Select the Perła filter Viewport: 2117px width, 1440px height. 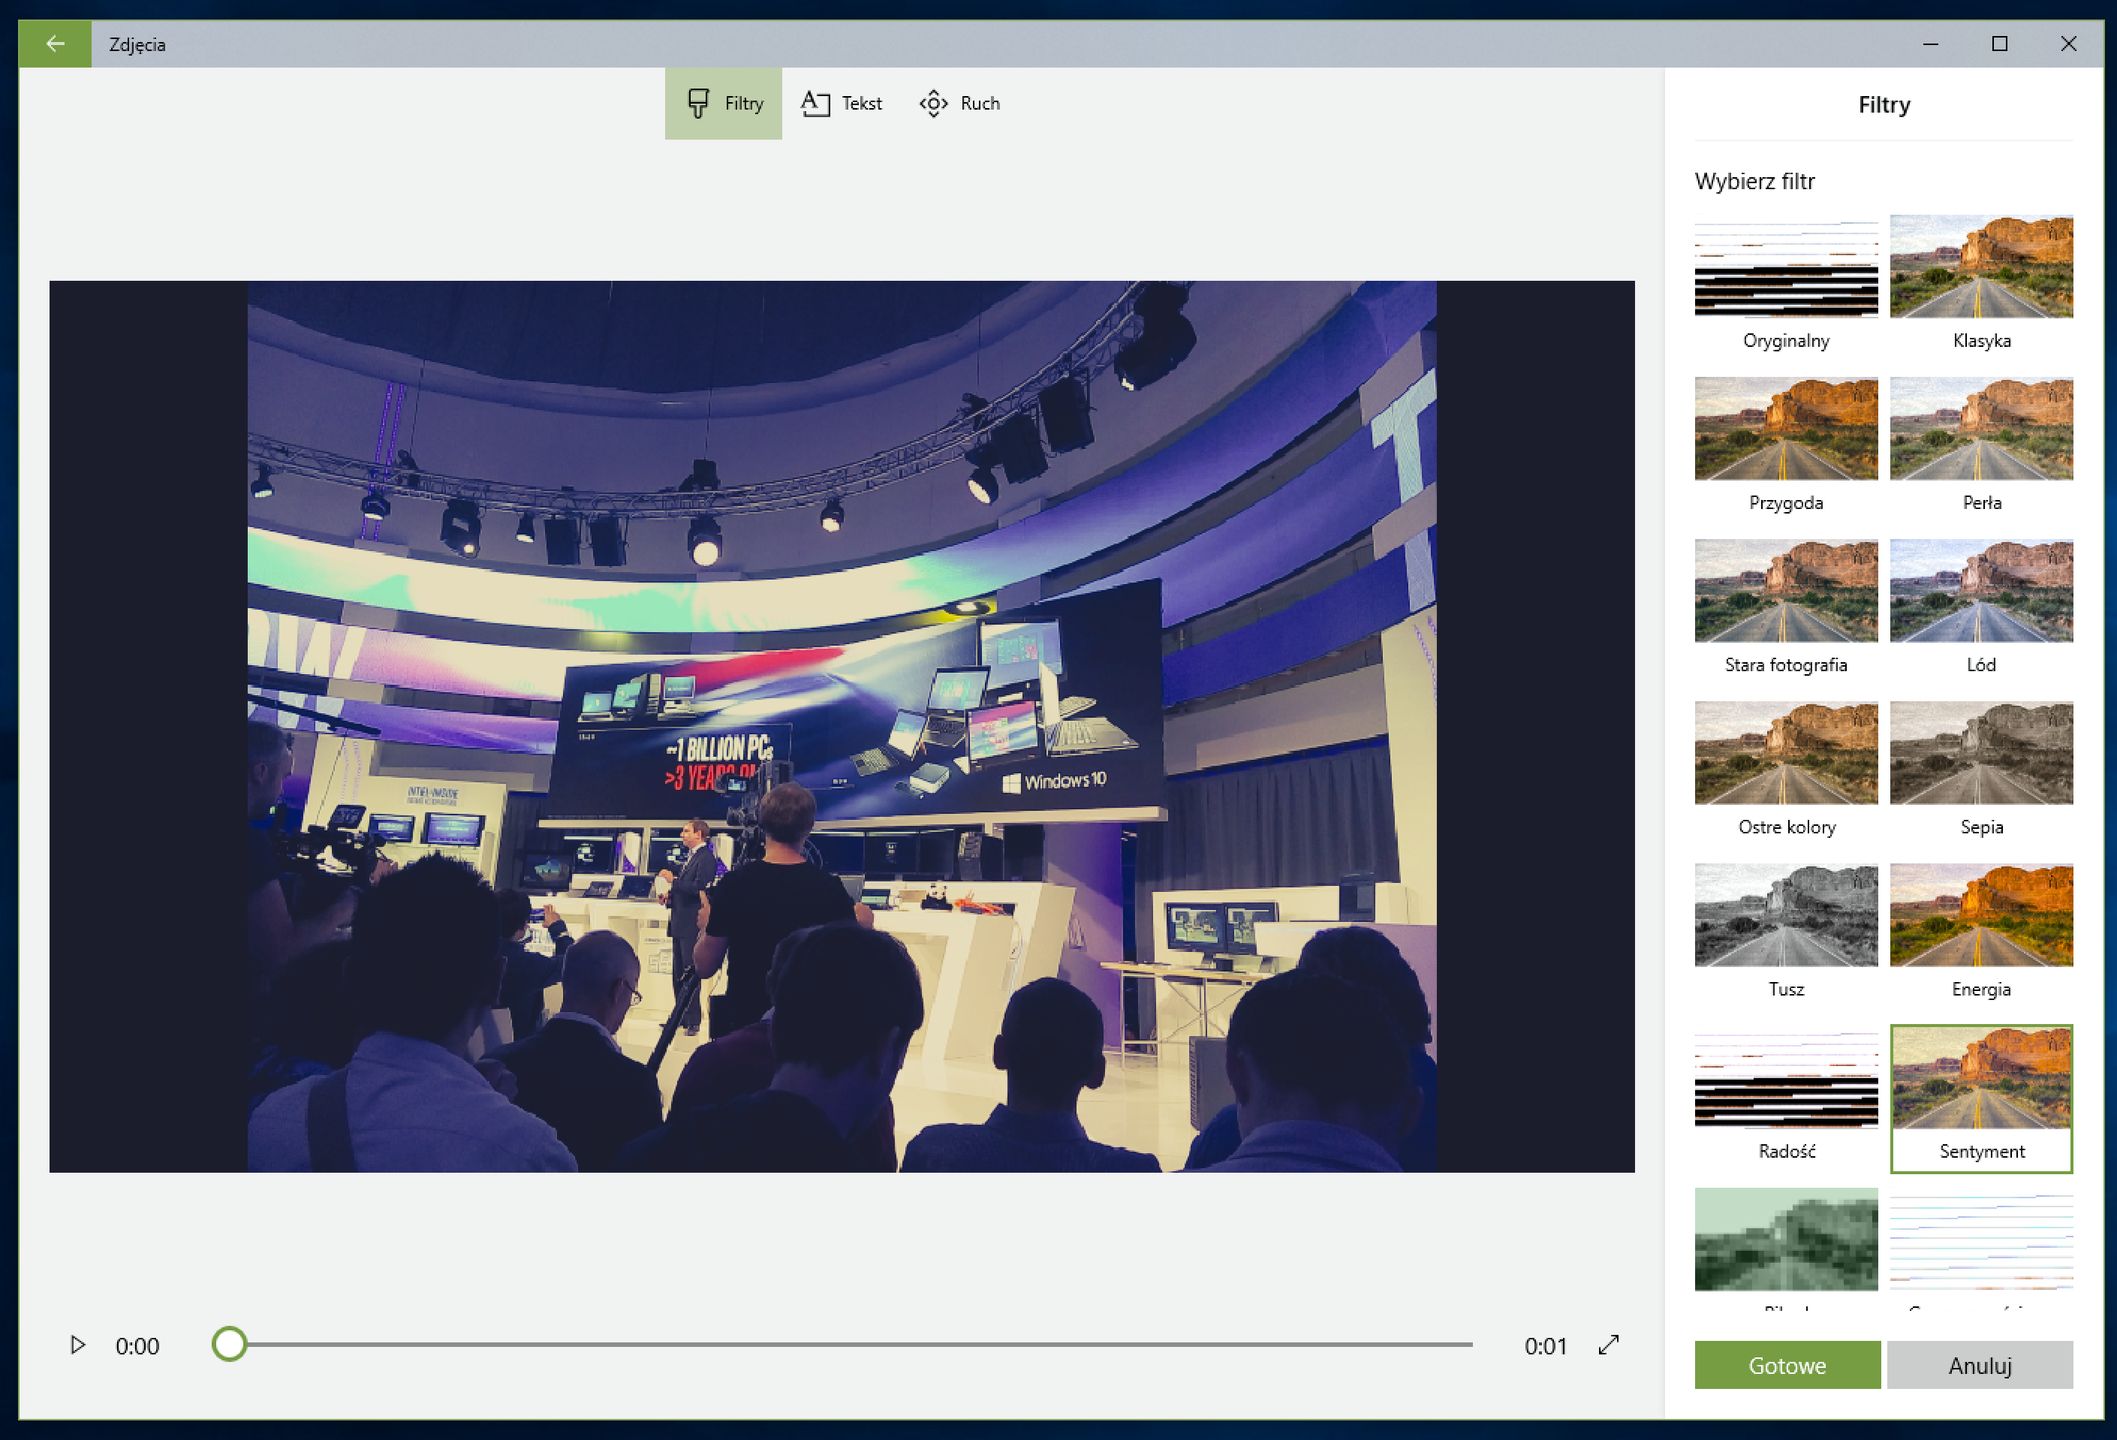(1980, 429)
